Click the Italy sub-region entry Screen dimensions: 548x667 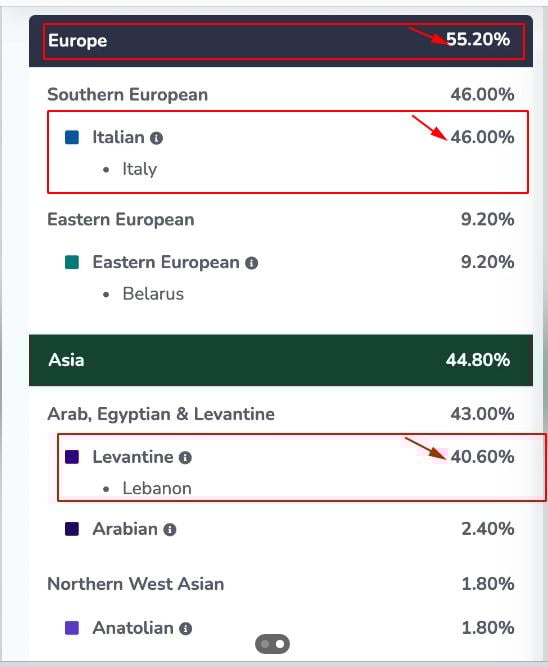140,169
